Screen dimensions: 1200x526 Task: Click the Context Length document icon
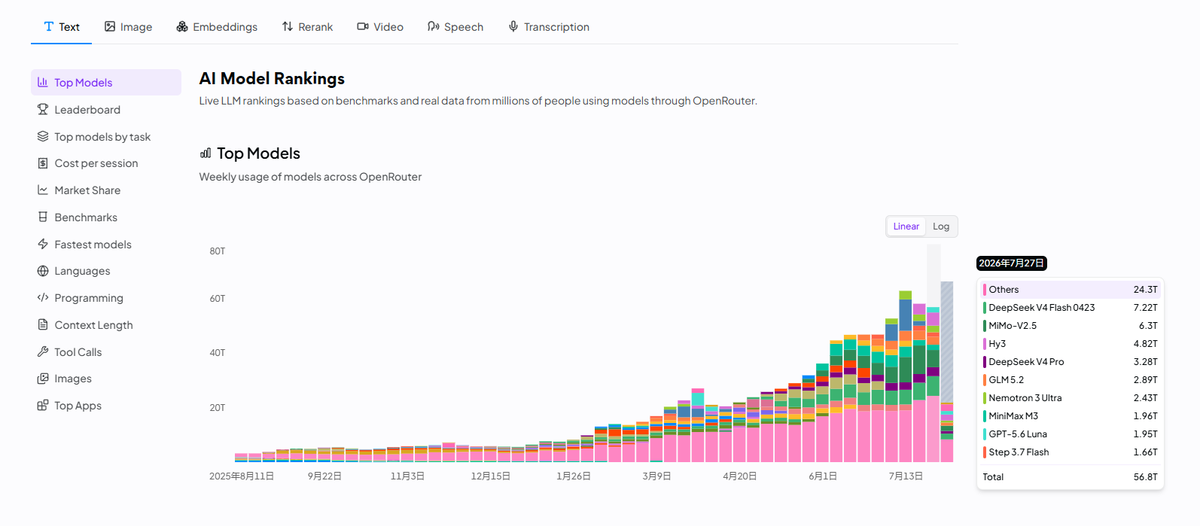point(43,325)
